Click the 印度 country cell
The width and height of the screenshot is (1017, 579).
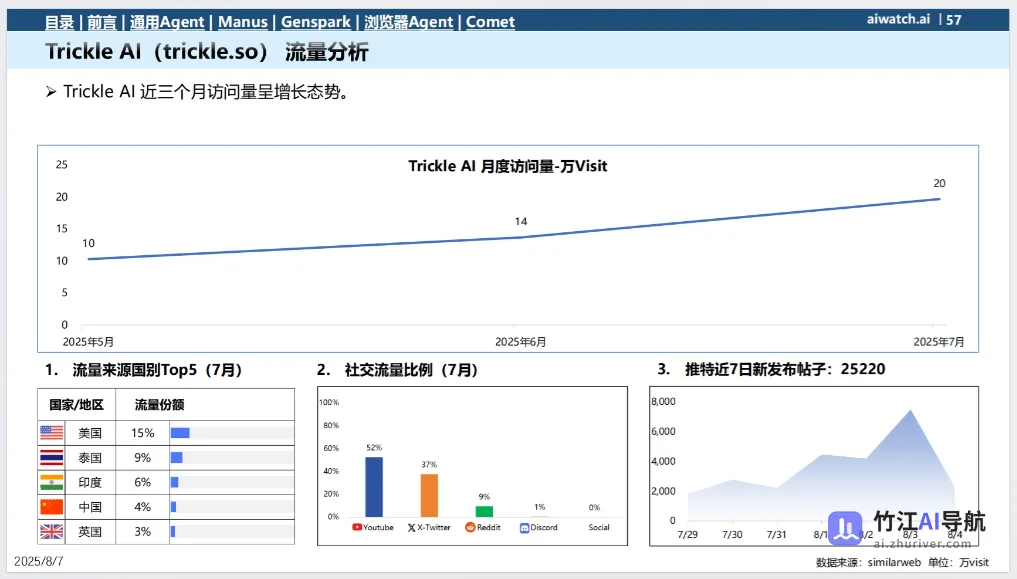pyautogui.click(x=90, y=482)
